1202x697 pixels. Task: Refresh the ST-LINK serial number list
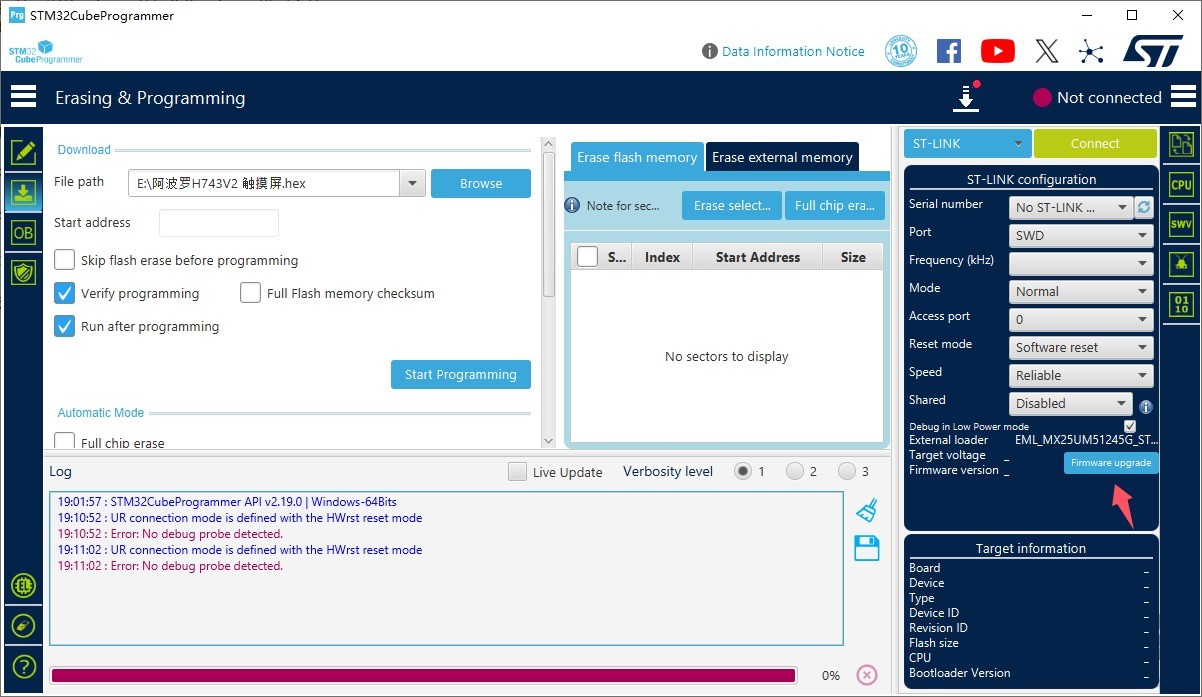1145,207
